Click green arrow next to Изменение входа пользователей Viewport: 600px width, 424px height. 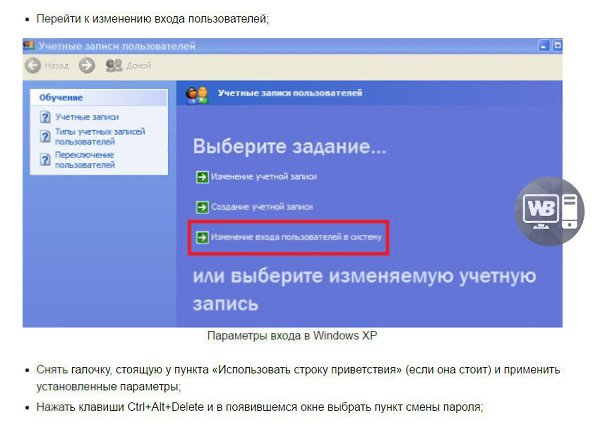pos(202,238)
